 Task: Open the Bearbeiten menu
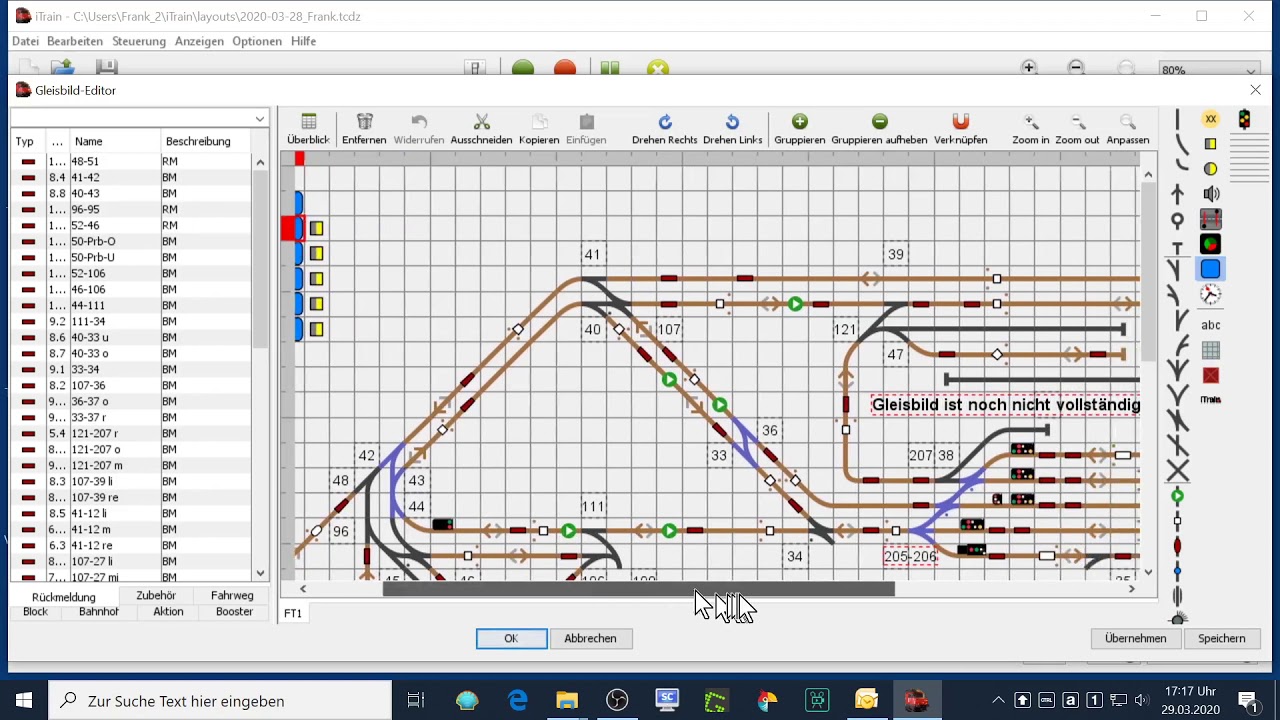75,41
